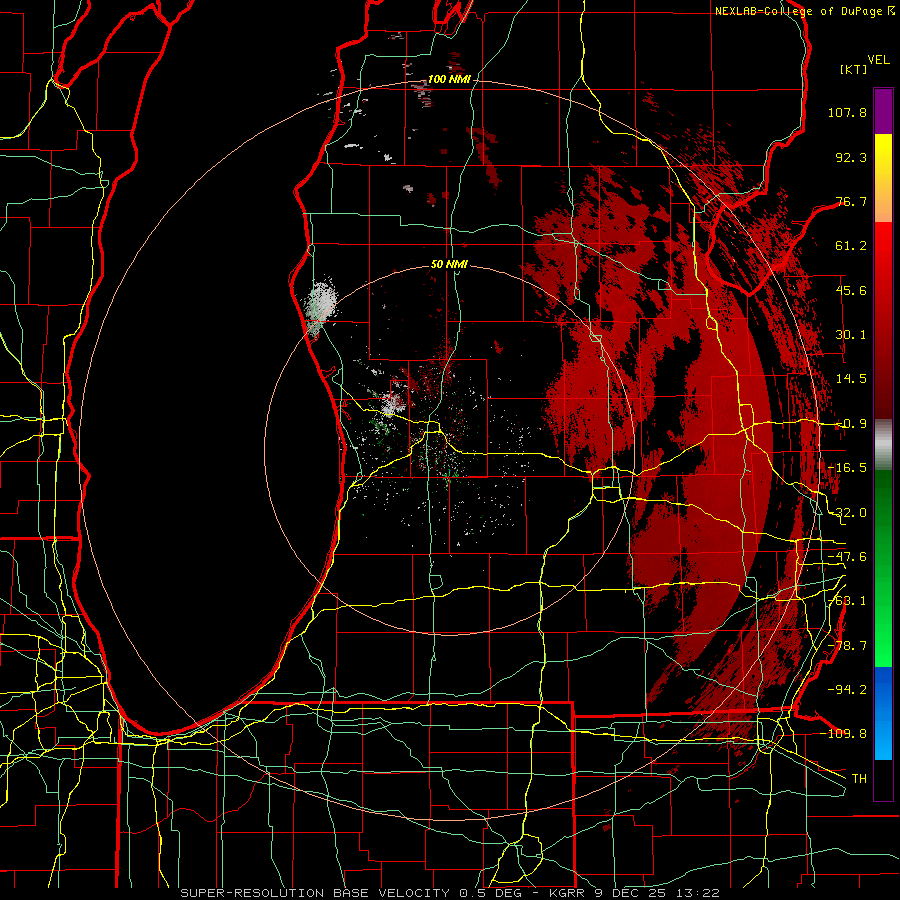Click the gray-white near-zero color bar segment
Image resolution: width=900 pixels, height=900 pixels.
[883, 444]
